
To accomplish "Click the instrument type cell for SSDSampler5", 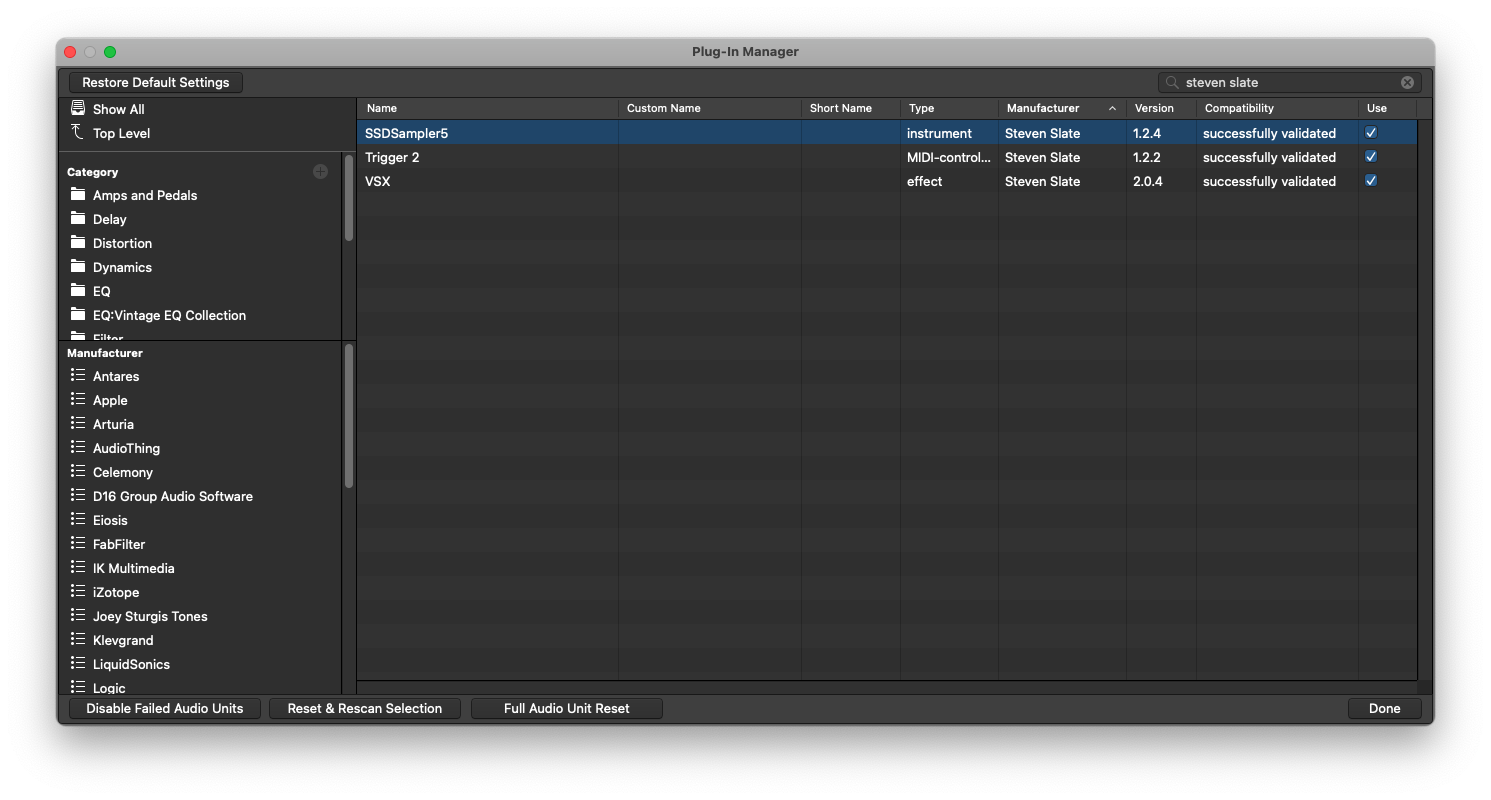I will [949, 132].
